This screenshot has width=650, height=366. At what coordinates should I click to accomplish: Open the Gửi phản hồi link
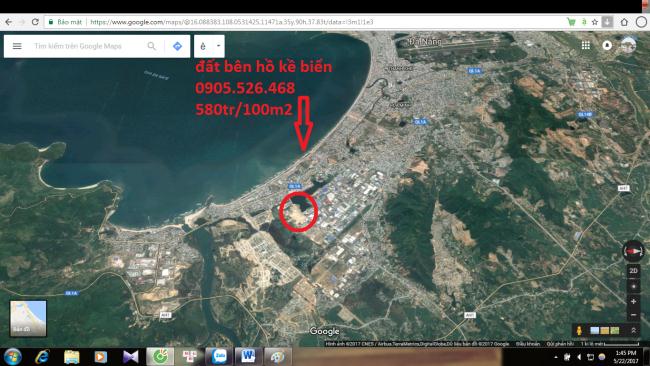(560, 344)
